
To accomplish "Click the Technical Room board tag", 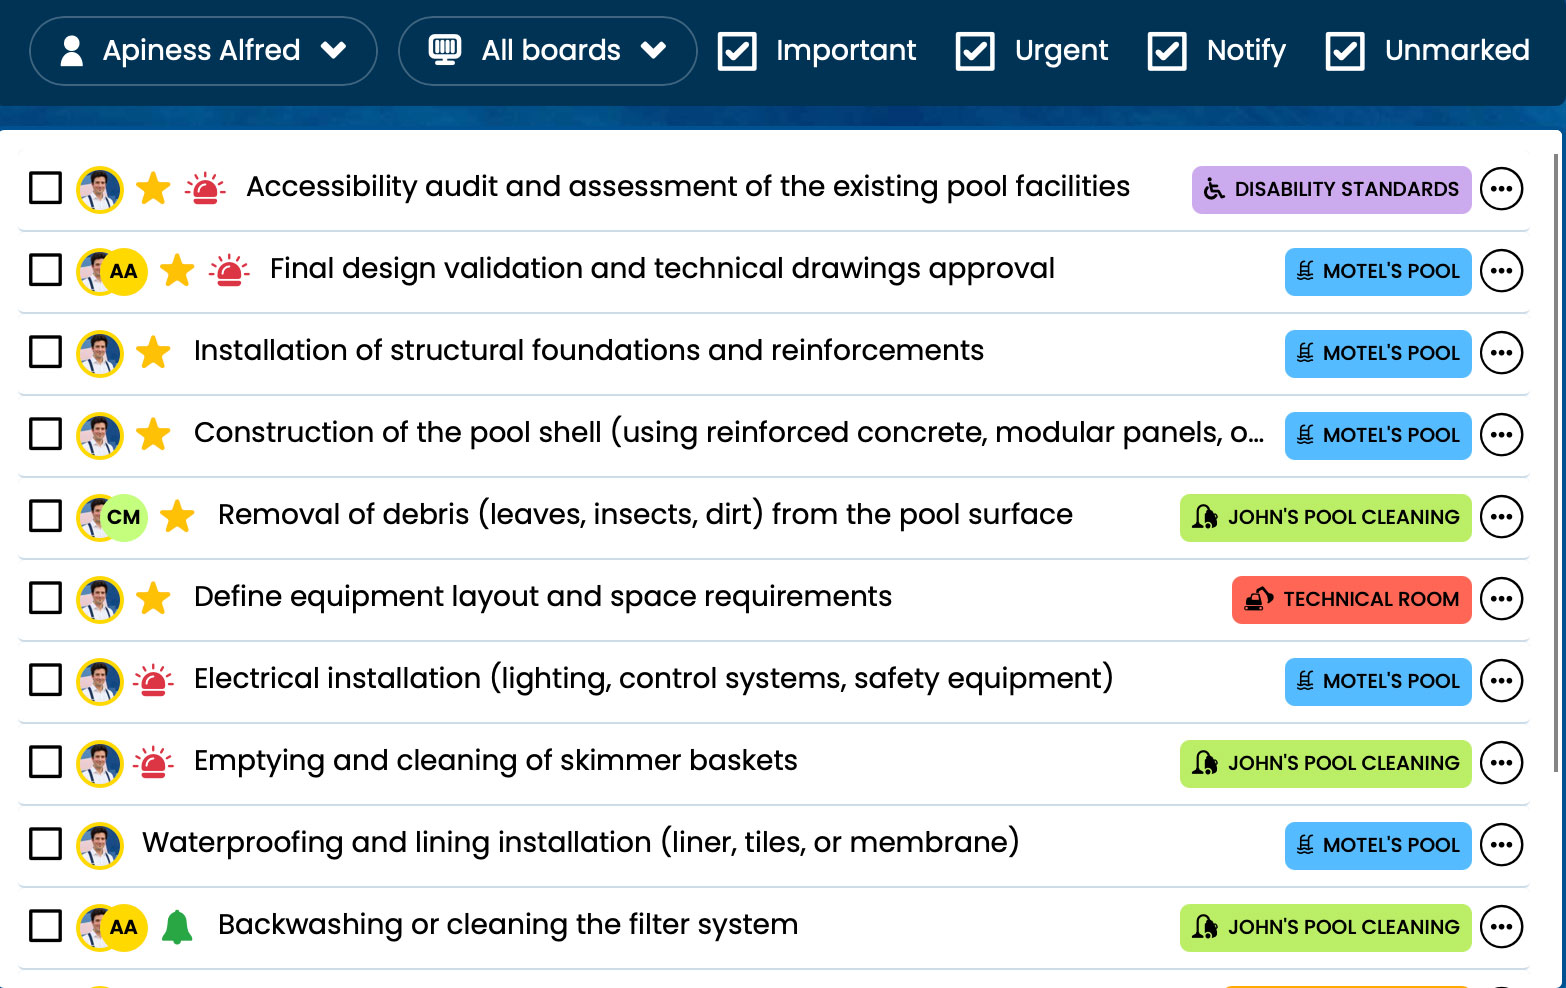I will tap(1351, 599).
